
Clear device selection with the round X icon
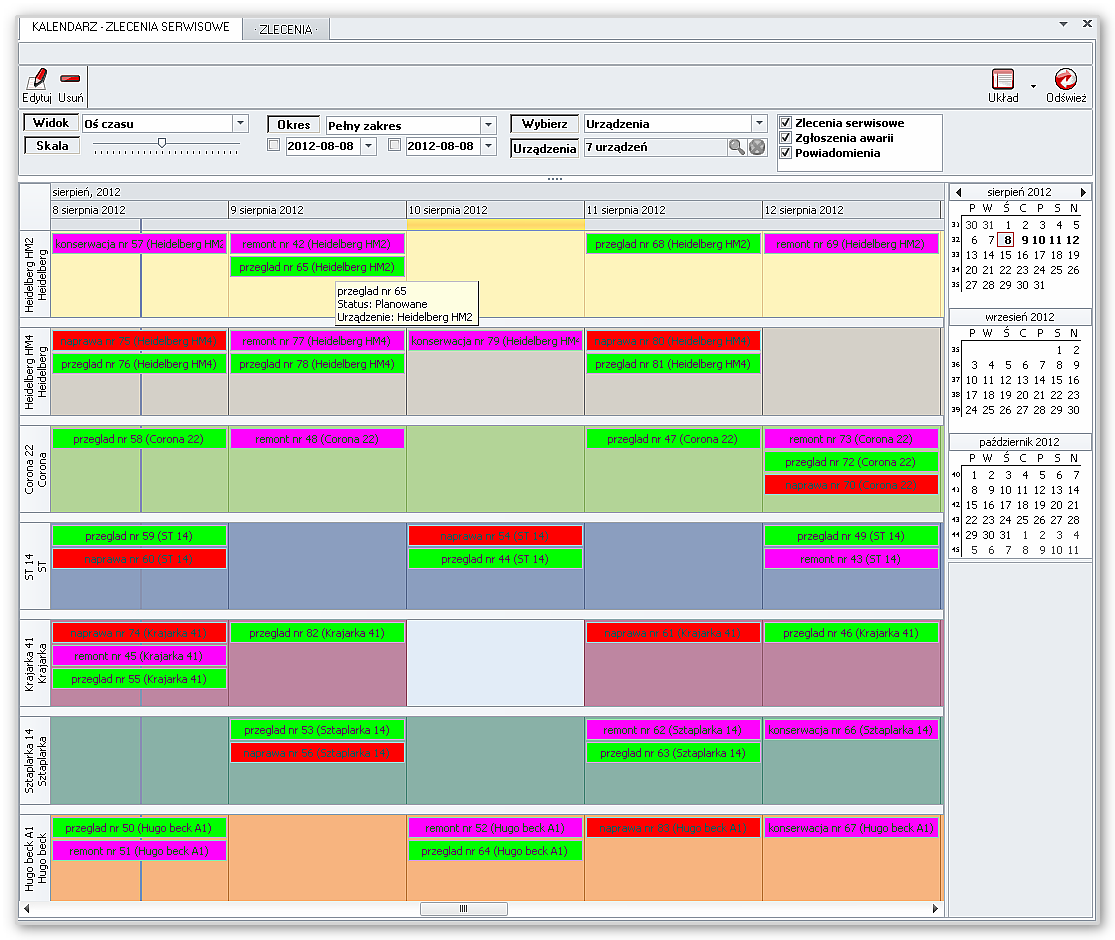coord(758,147)
